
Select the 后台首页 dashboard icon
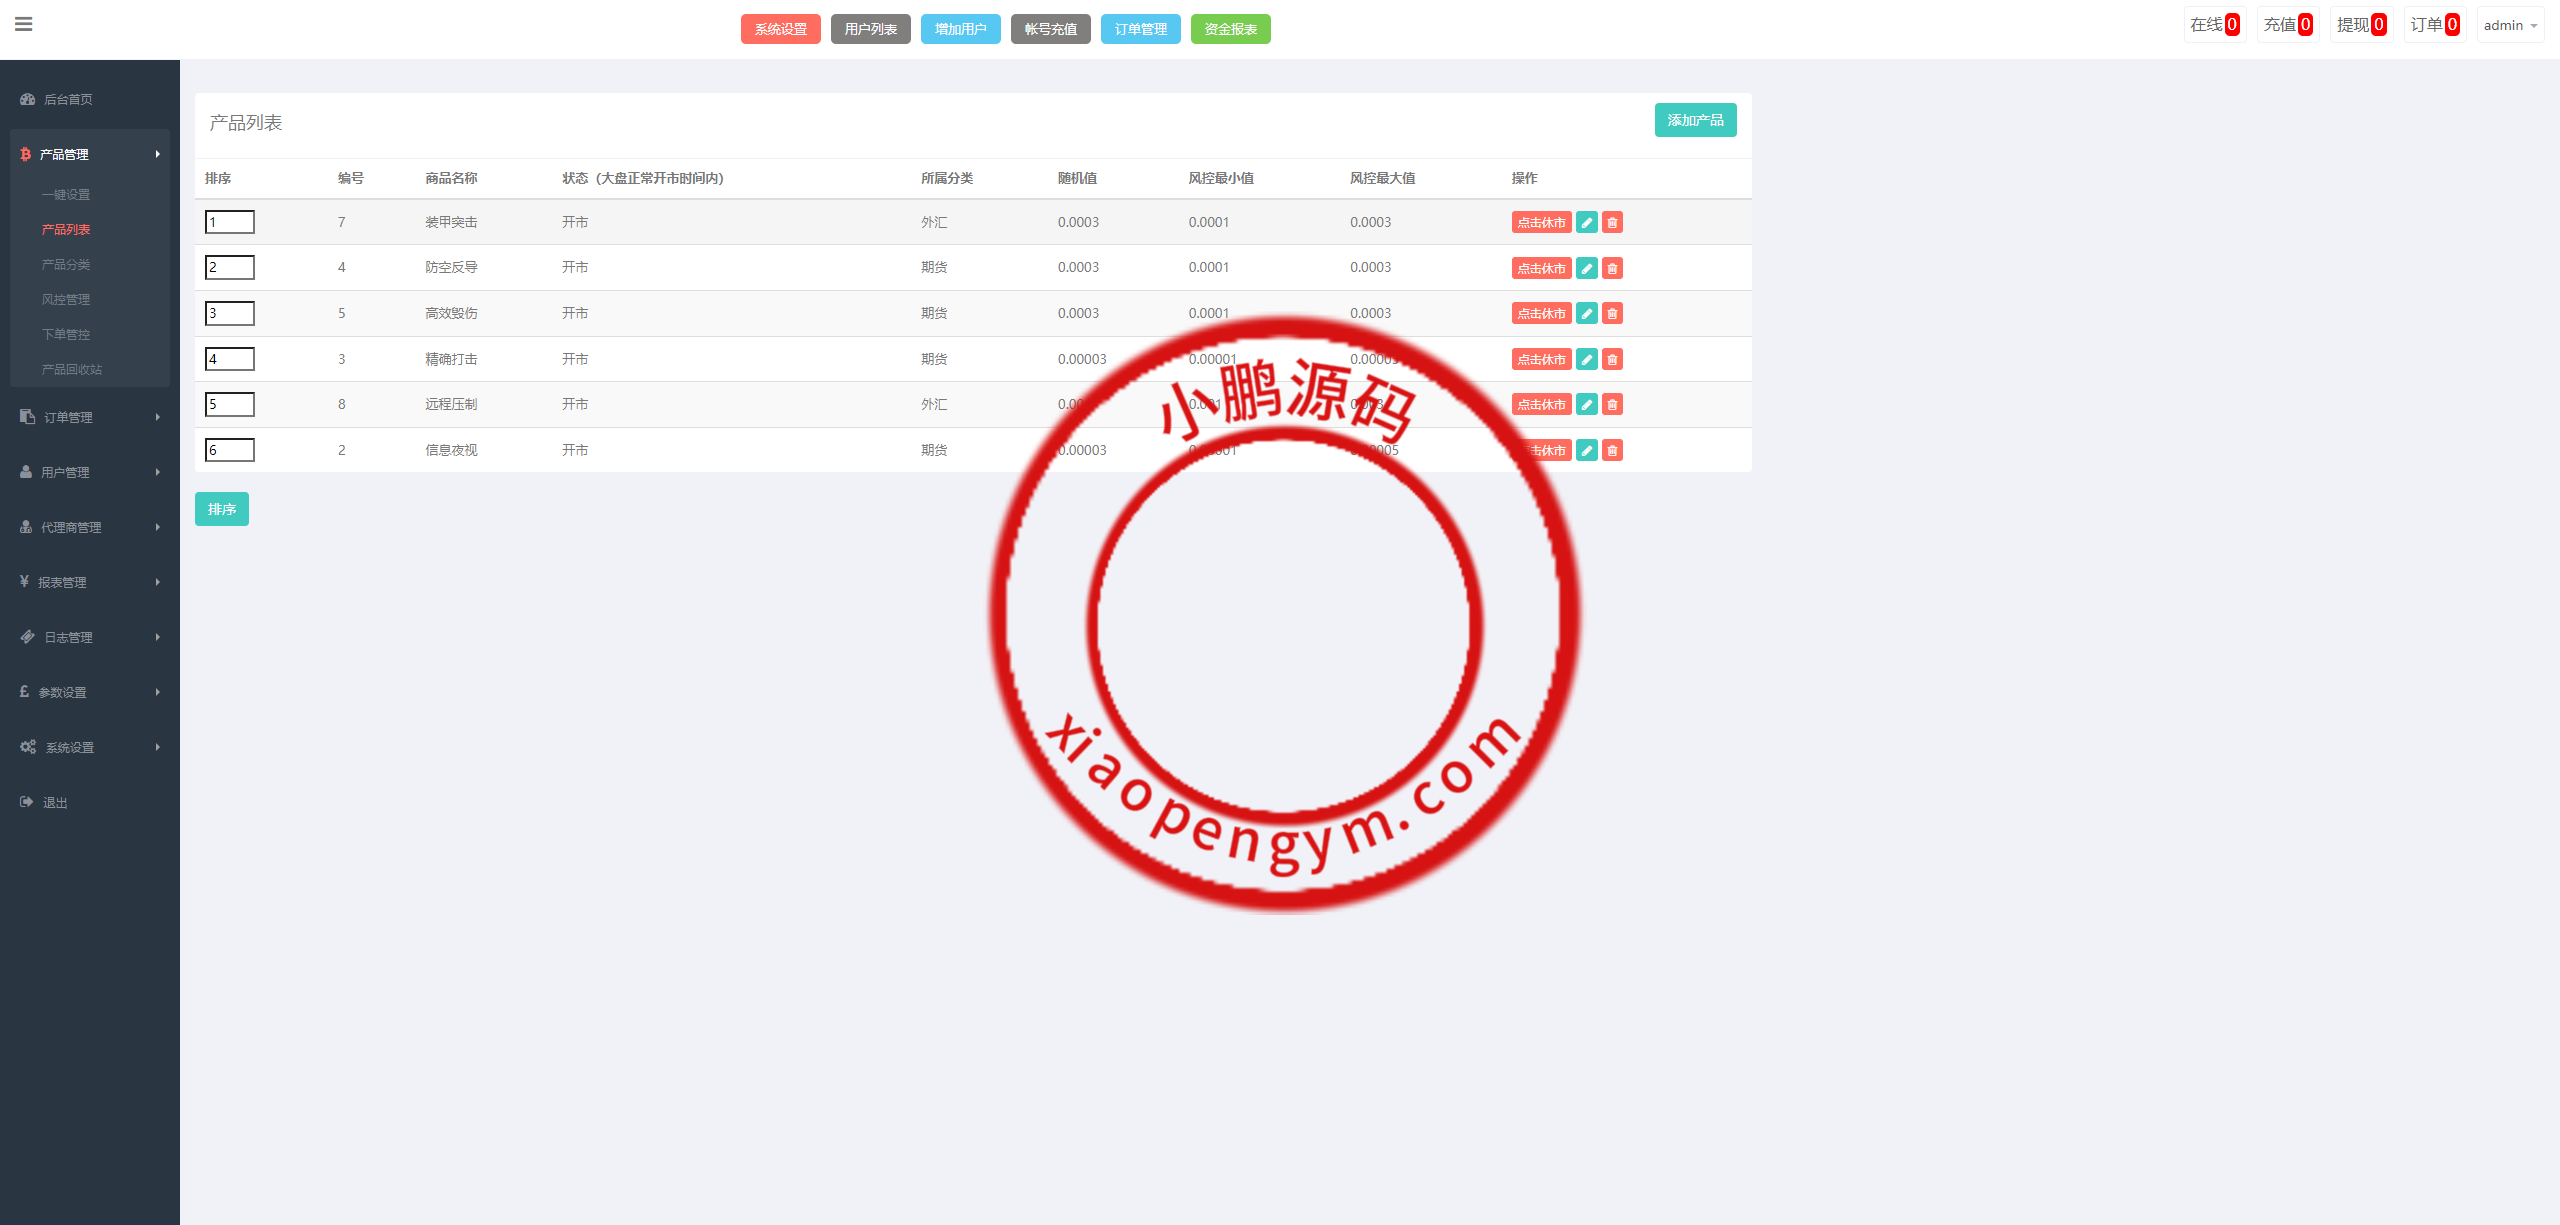pyautogui.click(x=26, y=99)
